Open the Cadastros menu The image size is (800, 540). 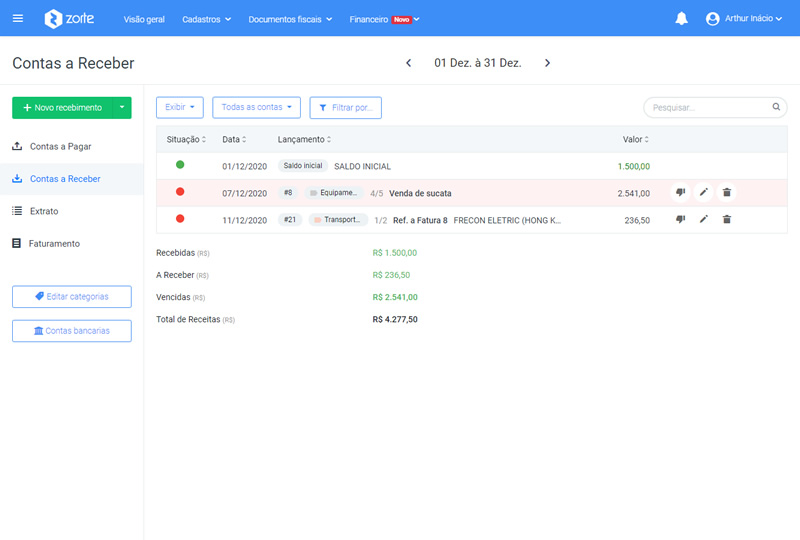[206, 19]
